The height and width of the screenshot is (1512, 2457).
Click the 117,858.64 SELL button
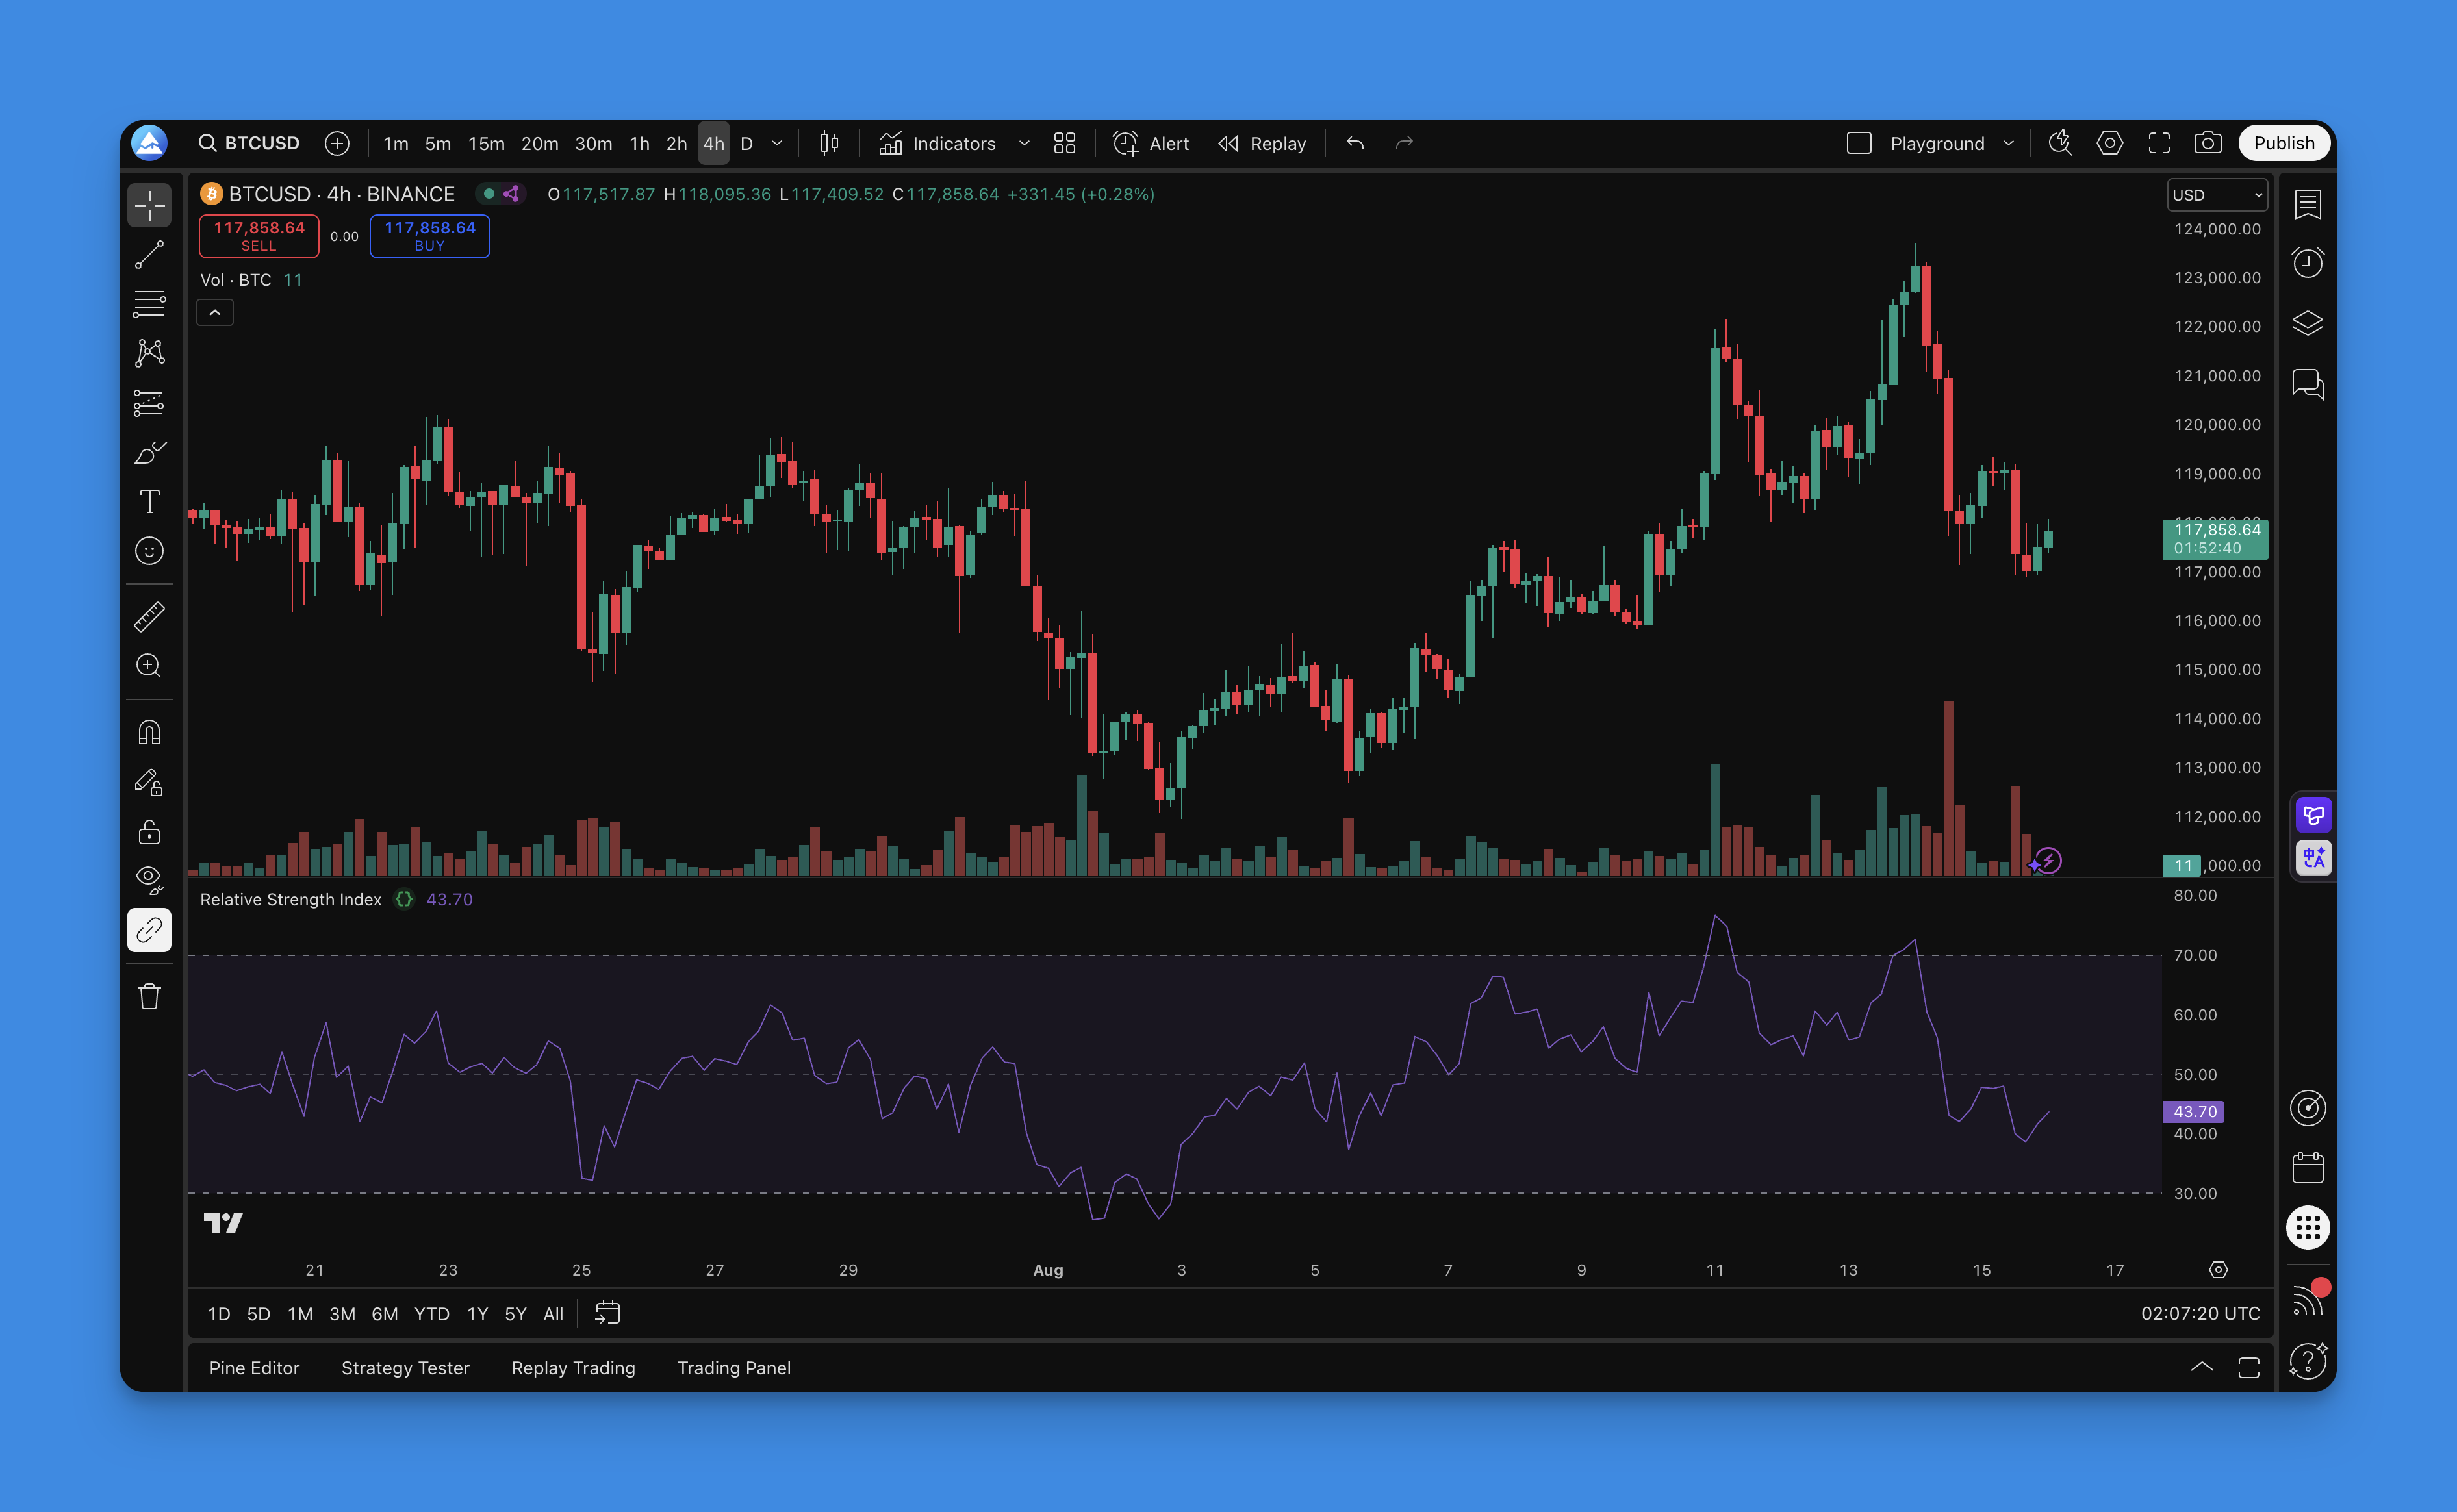(x=259, y=236)
